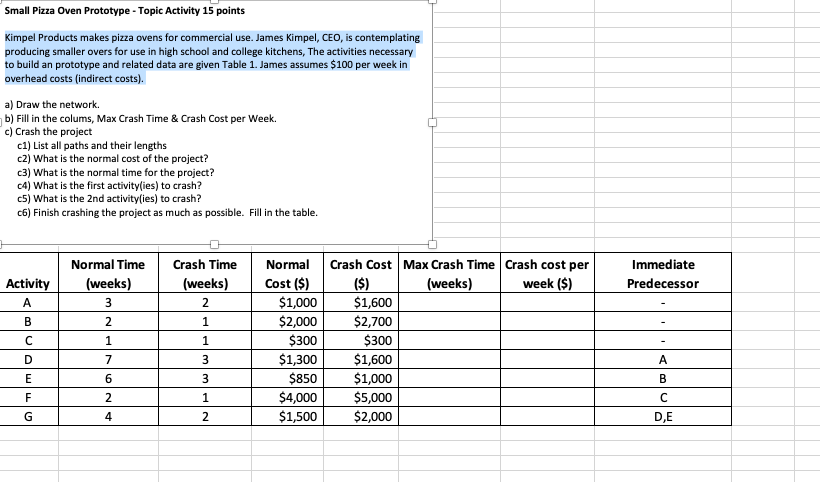Click the 'c) Crash the project' line

pyautogui.click(x=48, y=132)
